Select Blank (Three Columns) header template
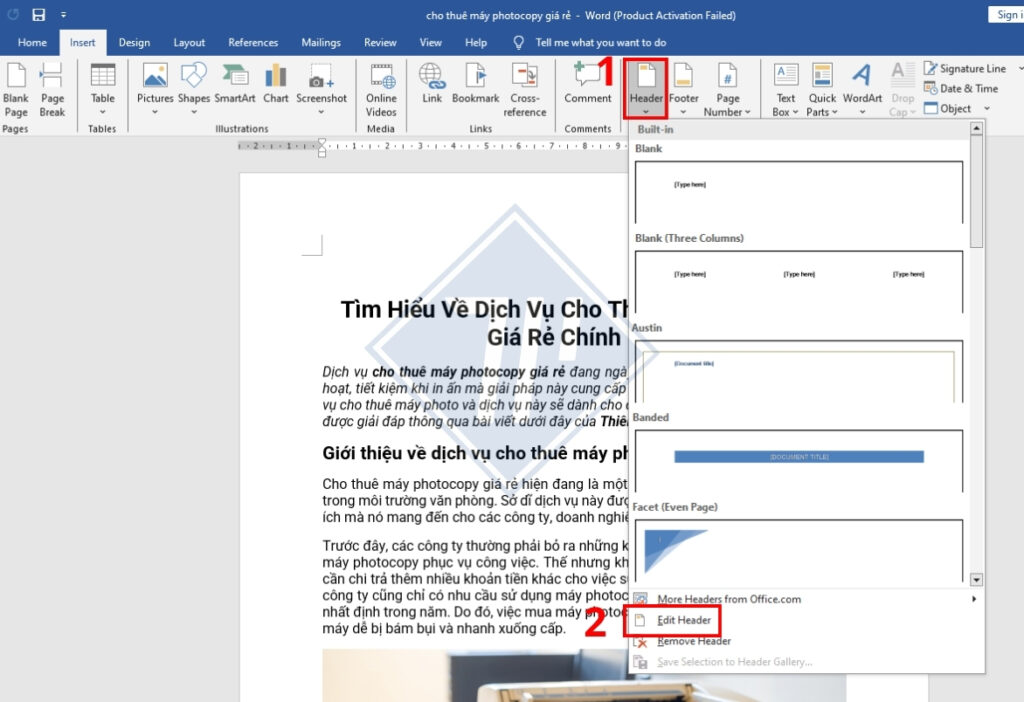 [799, 281]
